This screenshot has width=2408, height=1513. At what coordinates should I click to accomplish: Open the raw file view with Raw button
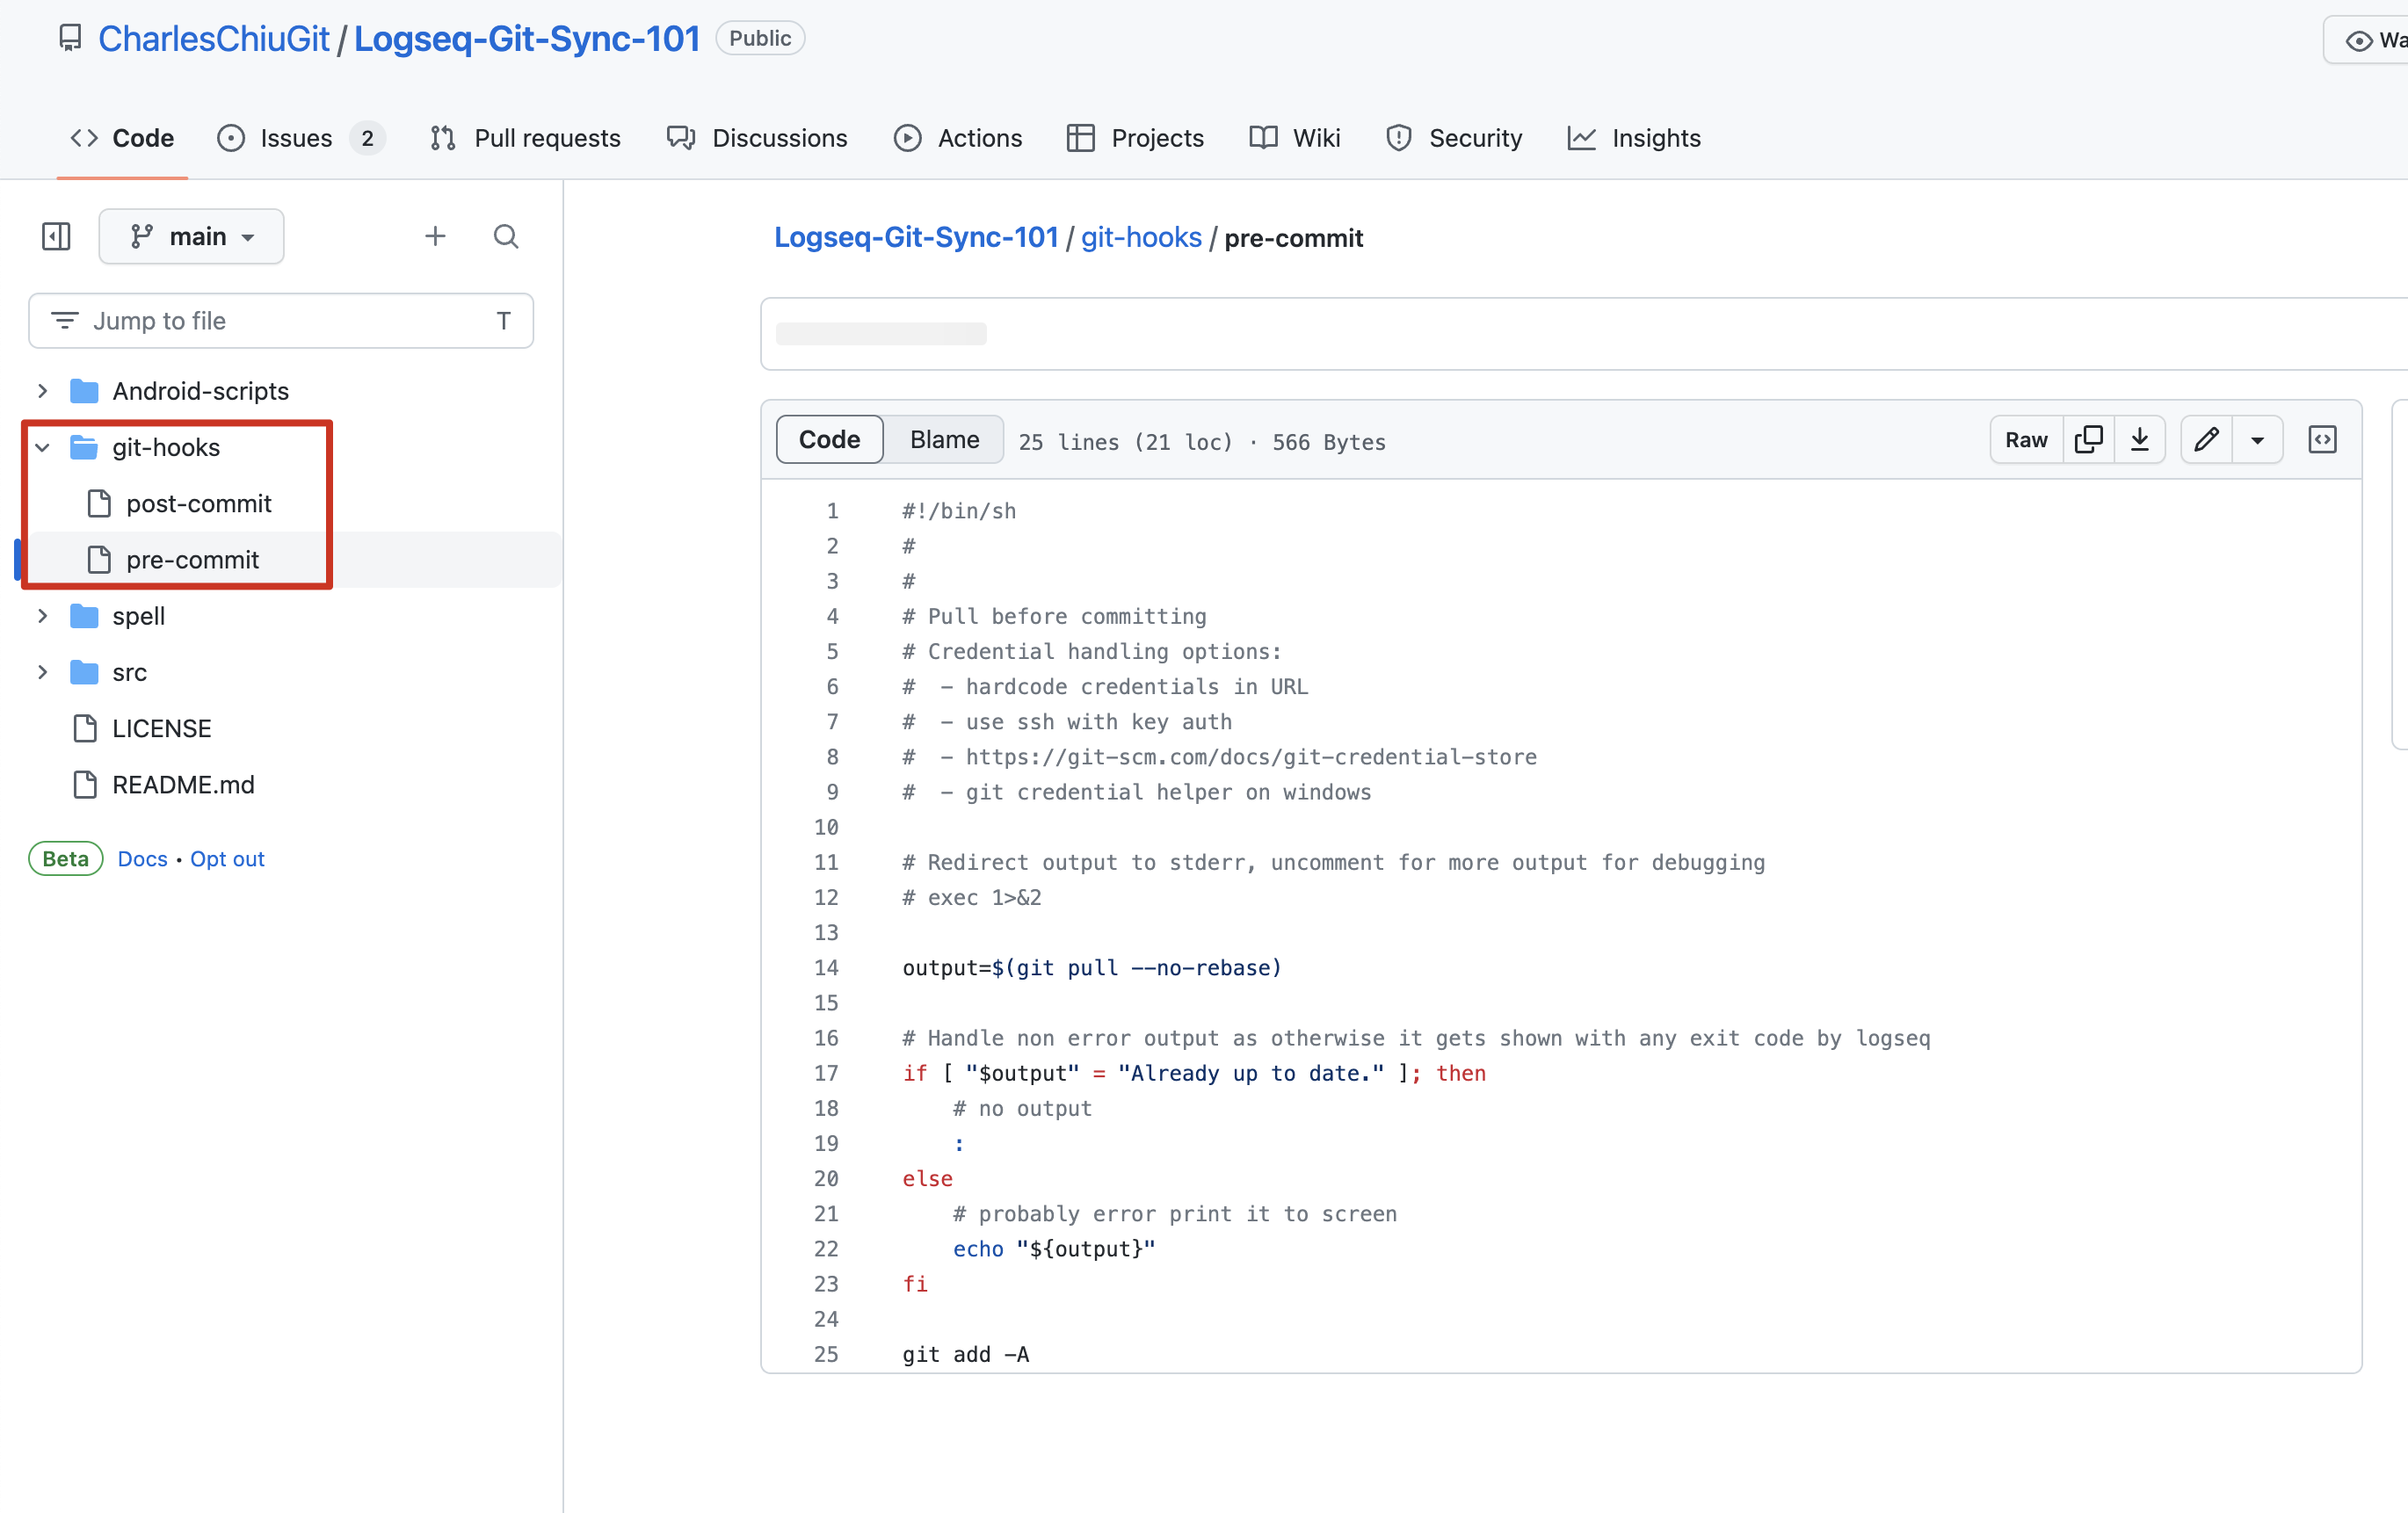(2025, 439)
